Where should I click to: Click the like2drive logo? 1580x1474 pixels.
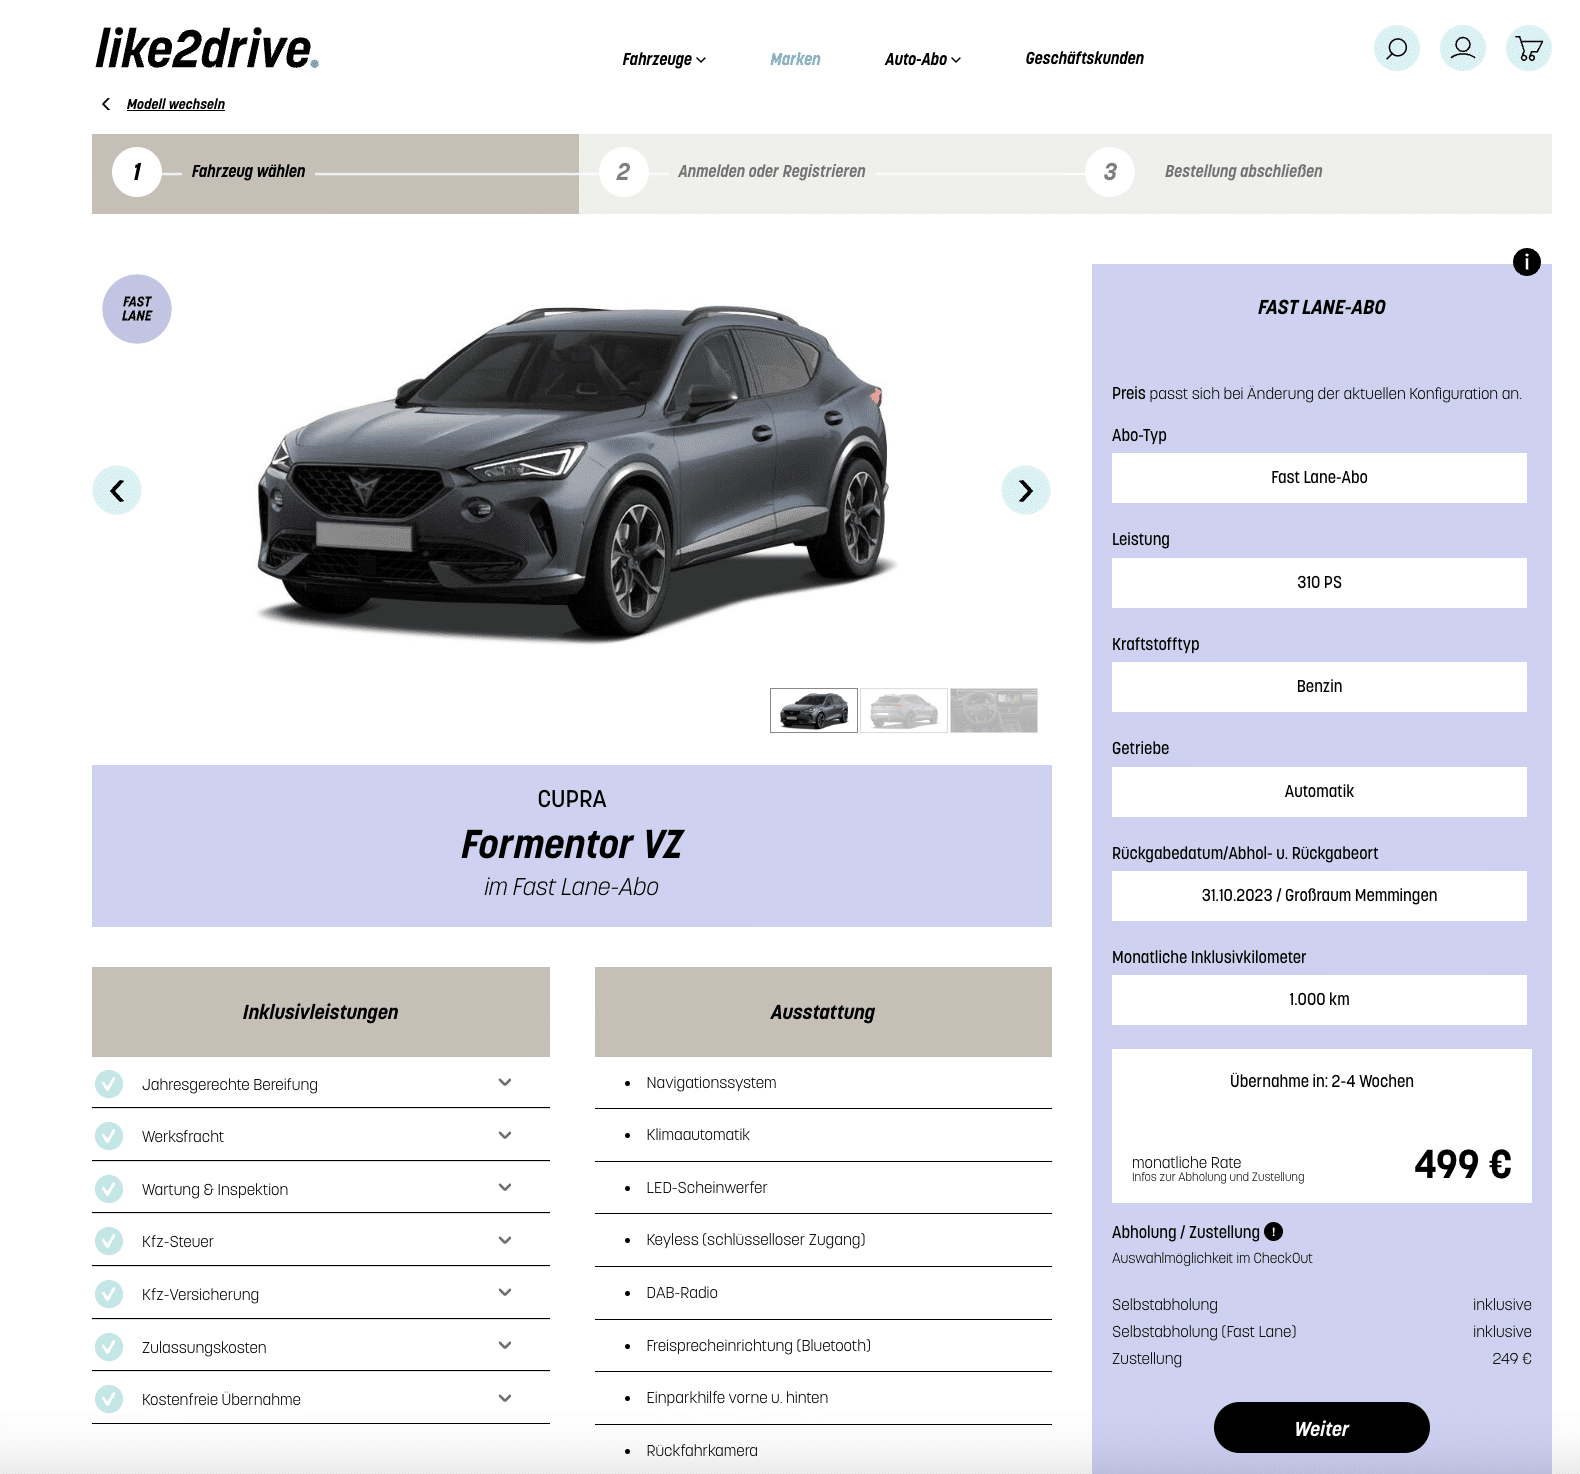207,49
